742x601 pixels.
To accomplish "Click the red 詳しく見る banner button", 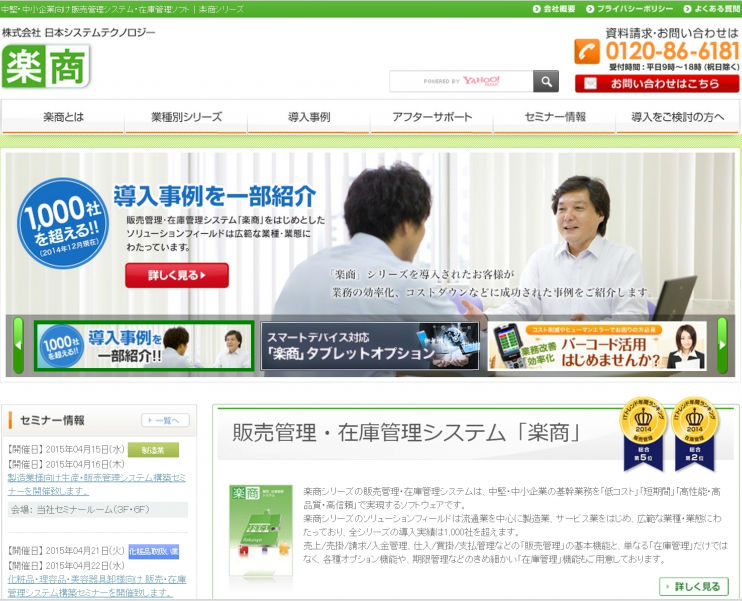I will click(x=177, y=275).
